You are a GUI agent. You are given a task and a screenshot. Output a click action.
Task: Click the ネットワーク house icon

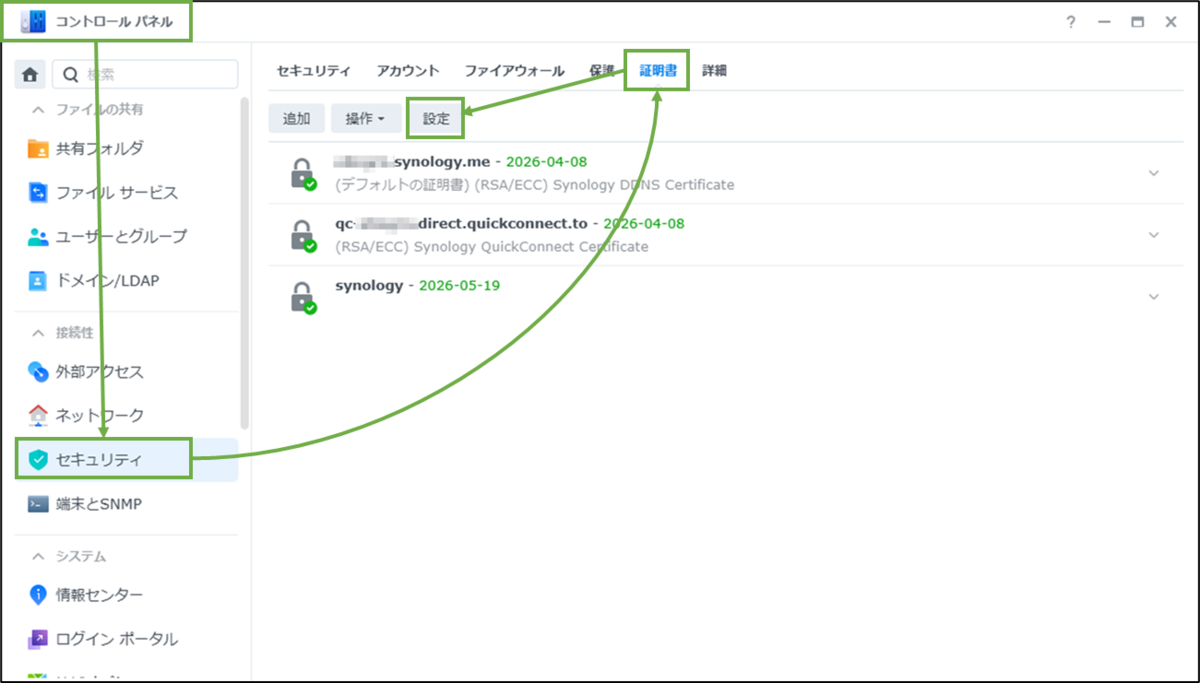tap(38, 415)
